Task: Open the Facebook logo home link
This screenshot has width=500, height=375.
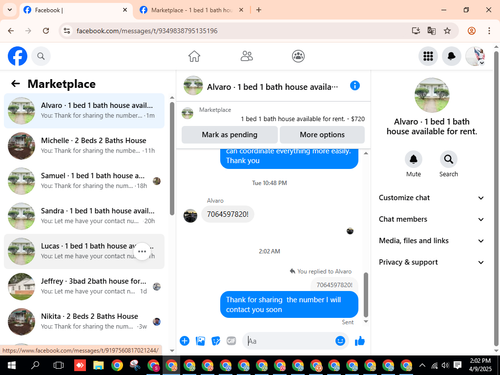Action: [17, 56]
